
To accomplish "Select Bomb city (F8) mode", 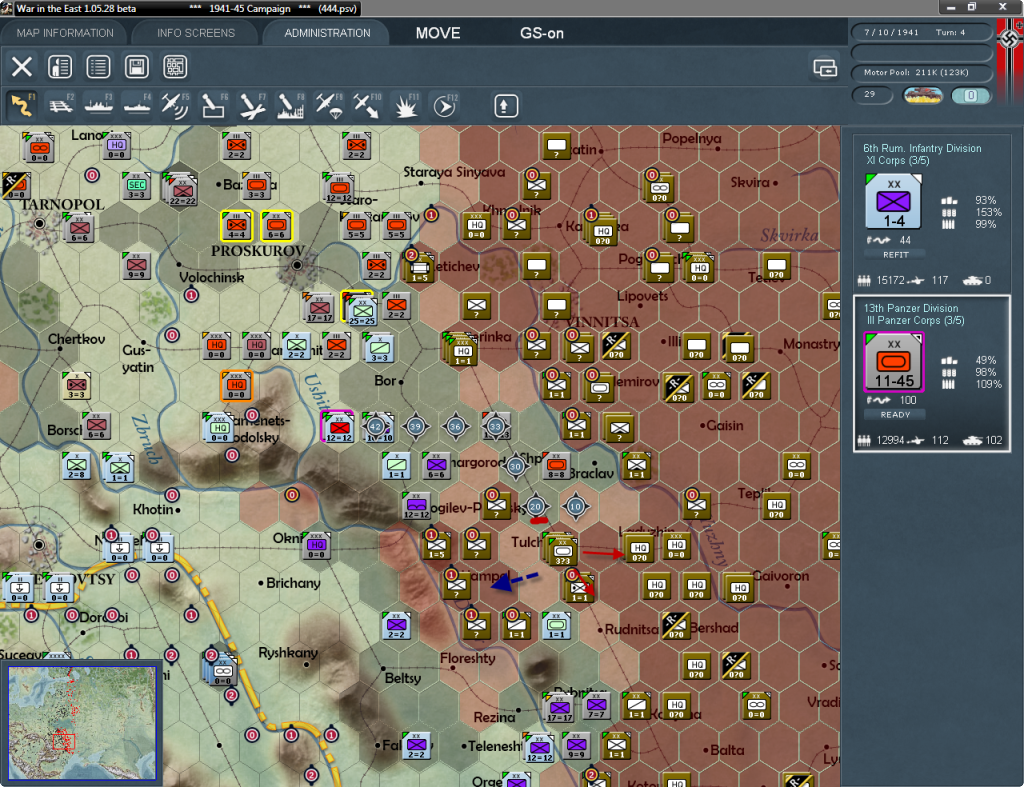I will tap(290, 105).
